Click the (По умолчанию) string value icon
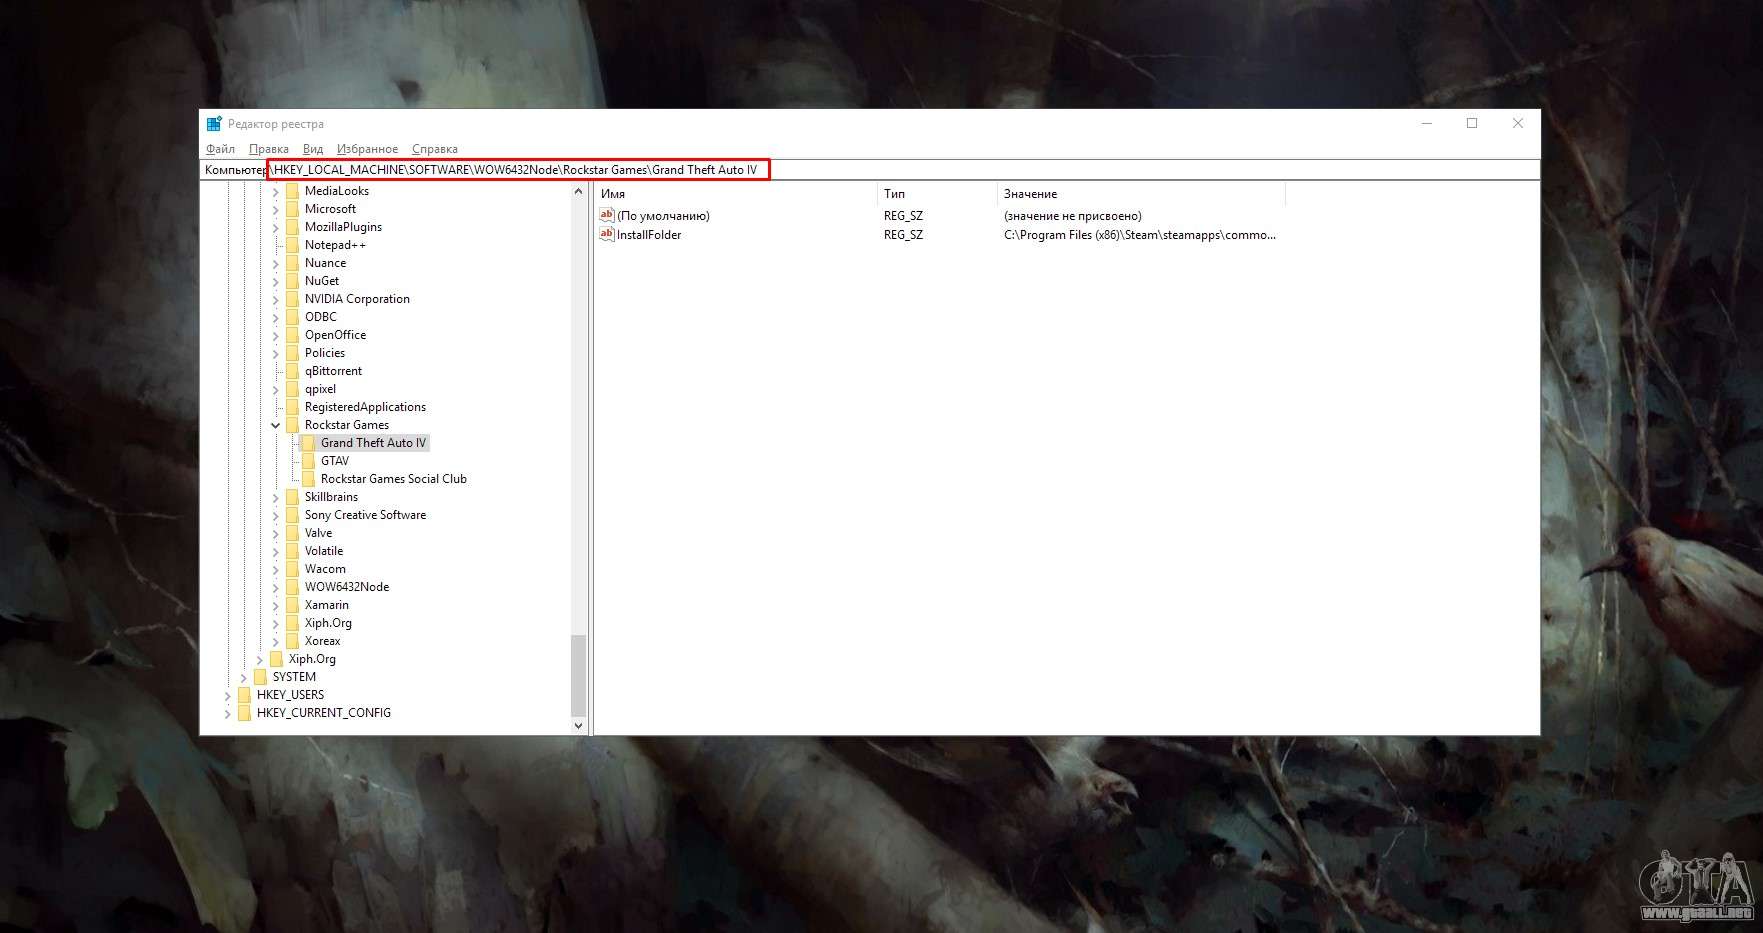Viewport: 1763px width, 933px height. pyautogui.click(x=606, y=215)
